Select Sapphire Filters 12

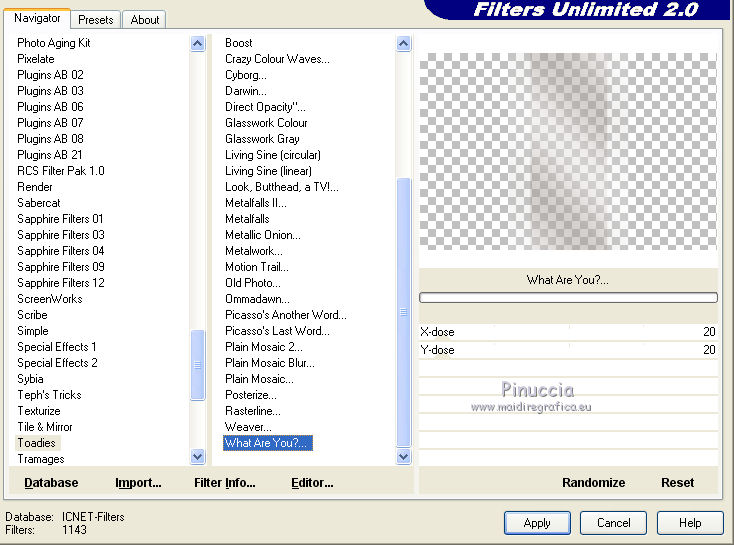60,283
